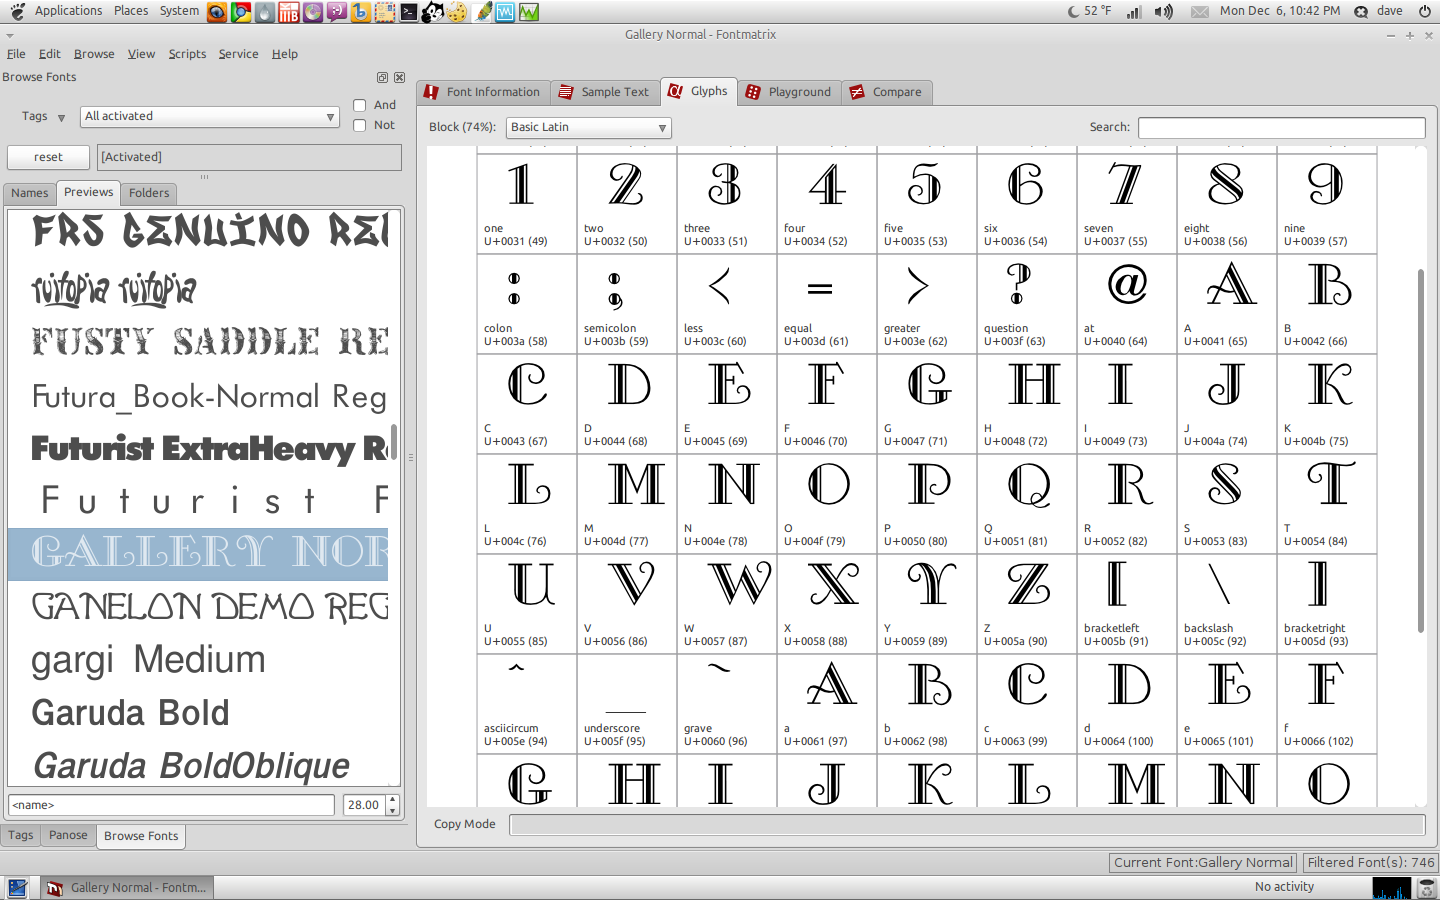Screen dimensions: 1440x900
Task: Select the Garuda Bold font preview
Action: [x=198, y=713]
